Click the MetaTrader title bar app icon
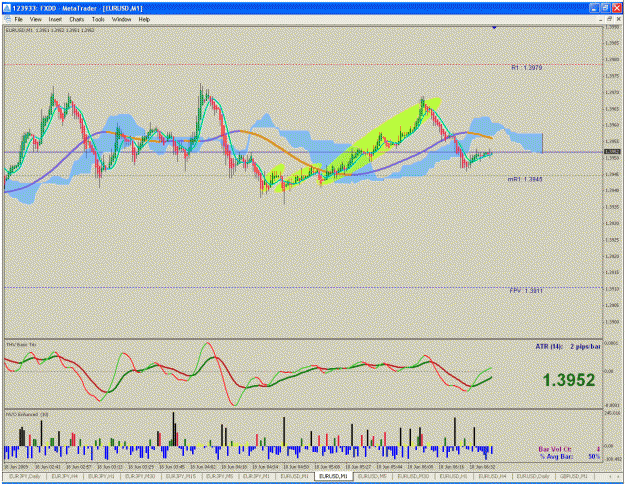This screenshot has width=625, height=484. (7, 8)
